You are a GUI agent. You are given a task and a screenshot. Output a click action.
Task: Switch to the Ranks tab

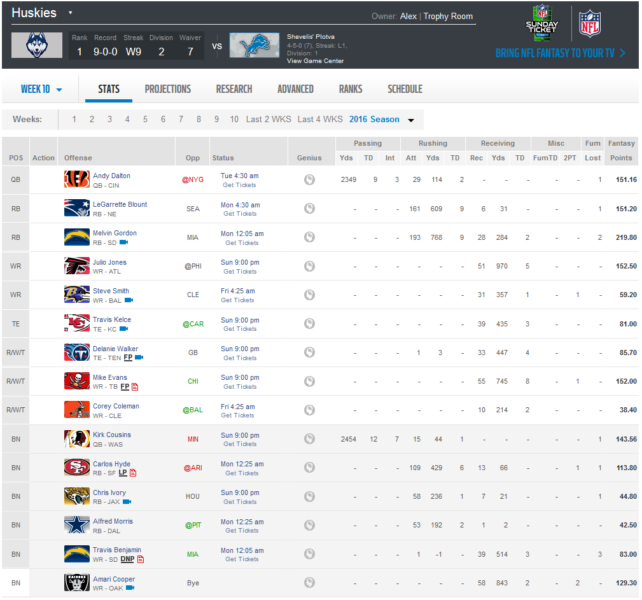350,89
